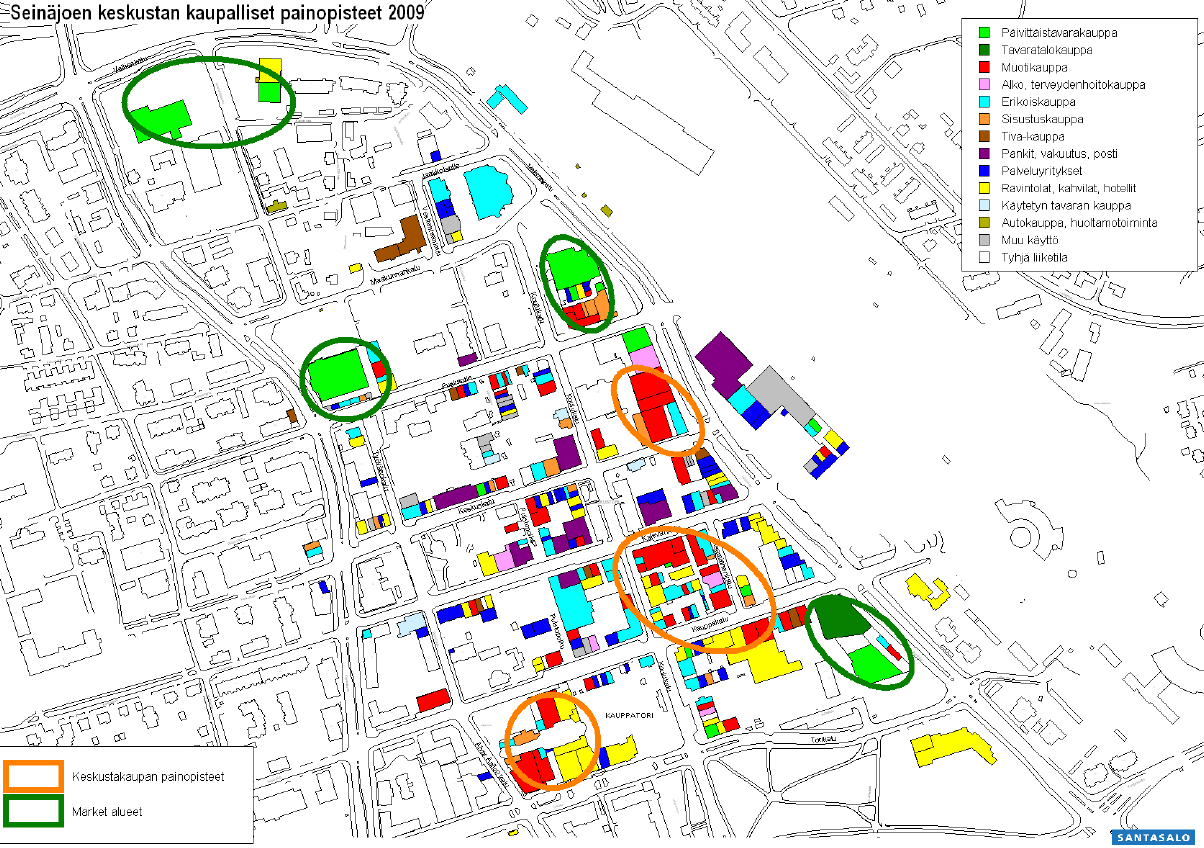Click the light blue Käytetyn tavaran kauppa swatch
This screenshot has width=1204, height=848.
coord(984,205)
